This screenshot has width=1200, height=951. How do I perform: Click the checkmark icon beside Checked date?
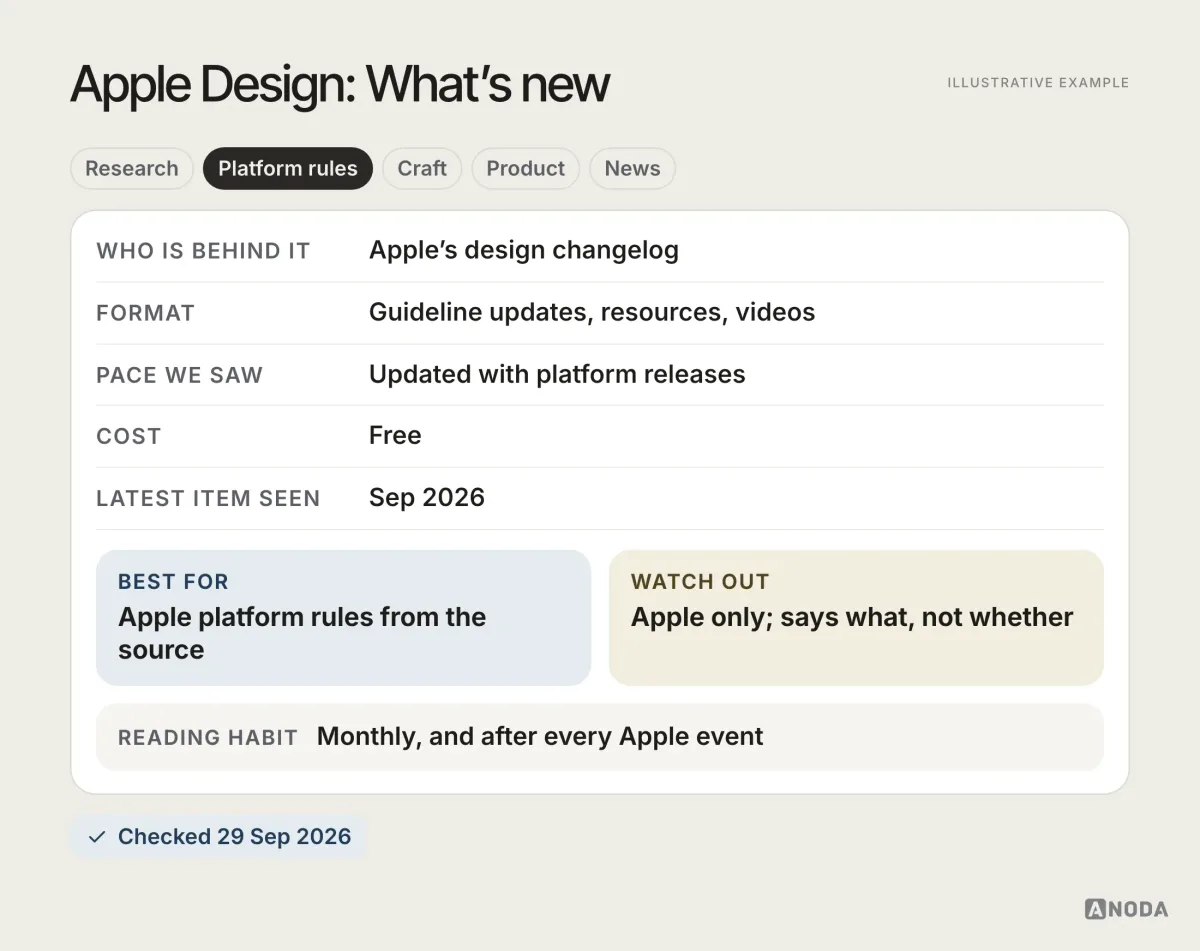(97, 837)
